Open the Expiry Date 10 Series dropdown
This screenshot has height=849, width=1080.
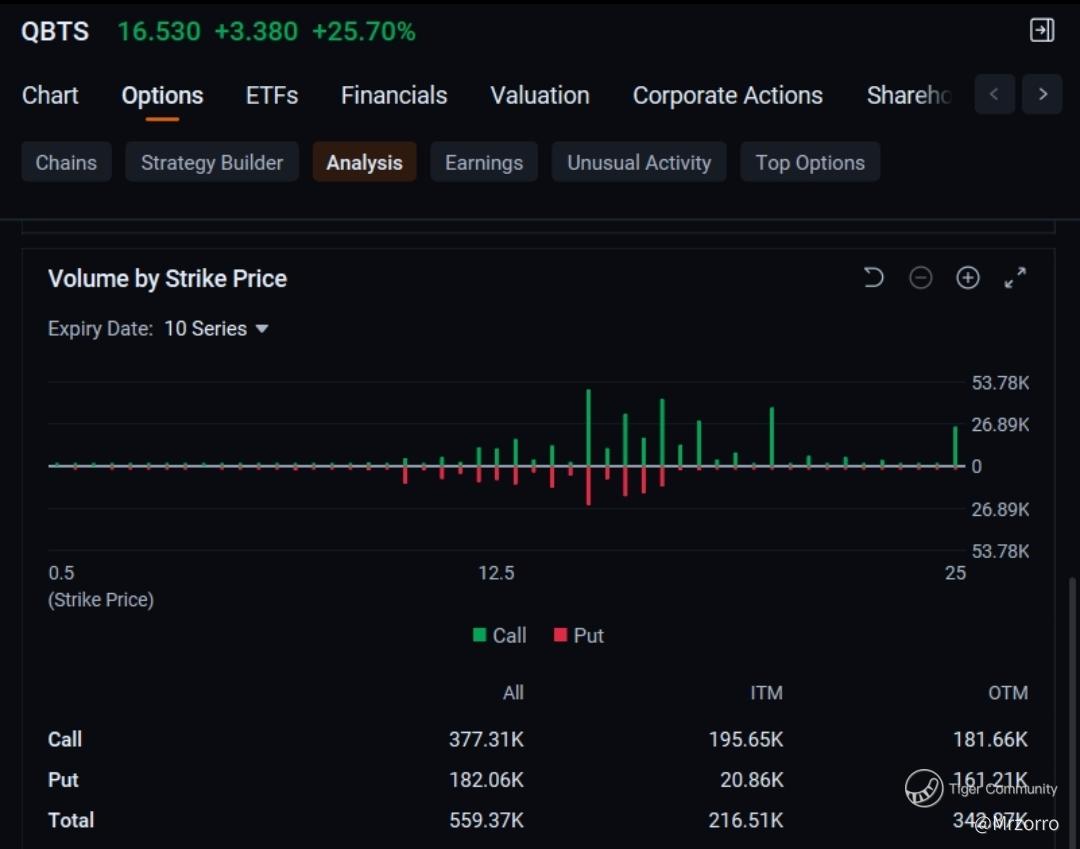coord(216,329)
